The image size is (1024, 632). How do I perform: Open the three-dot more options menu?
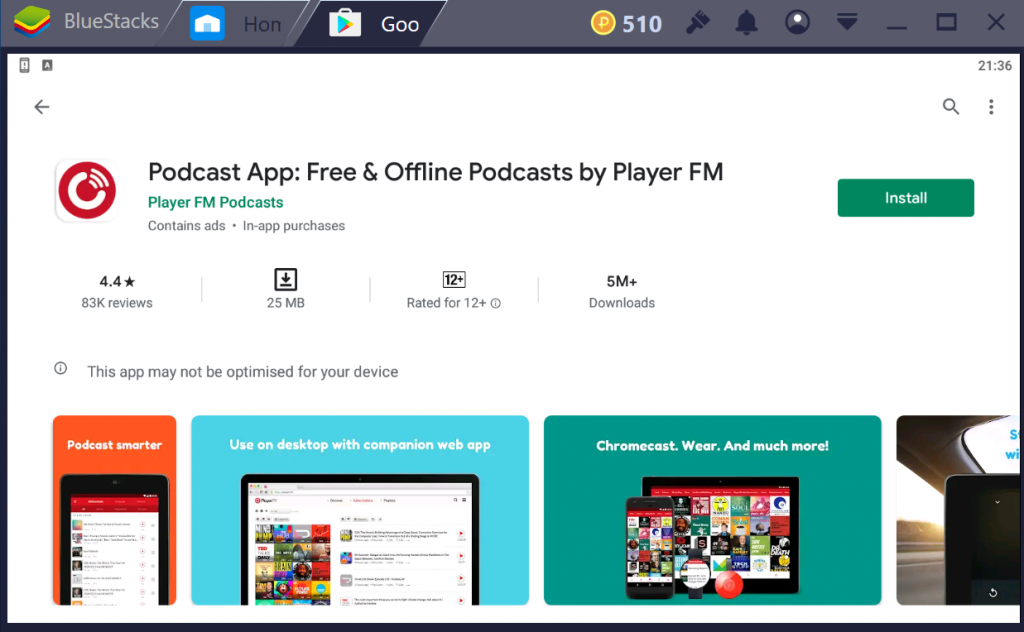[x=991, y=107]
